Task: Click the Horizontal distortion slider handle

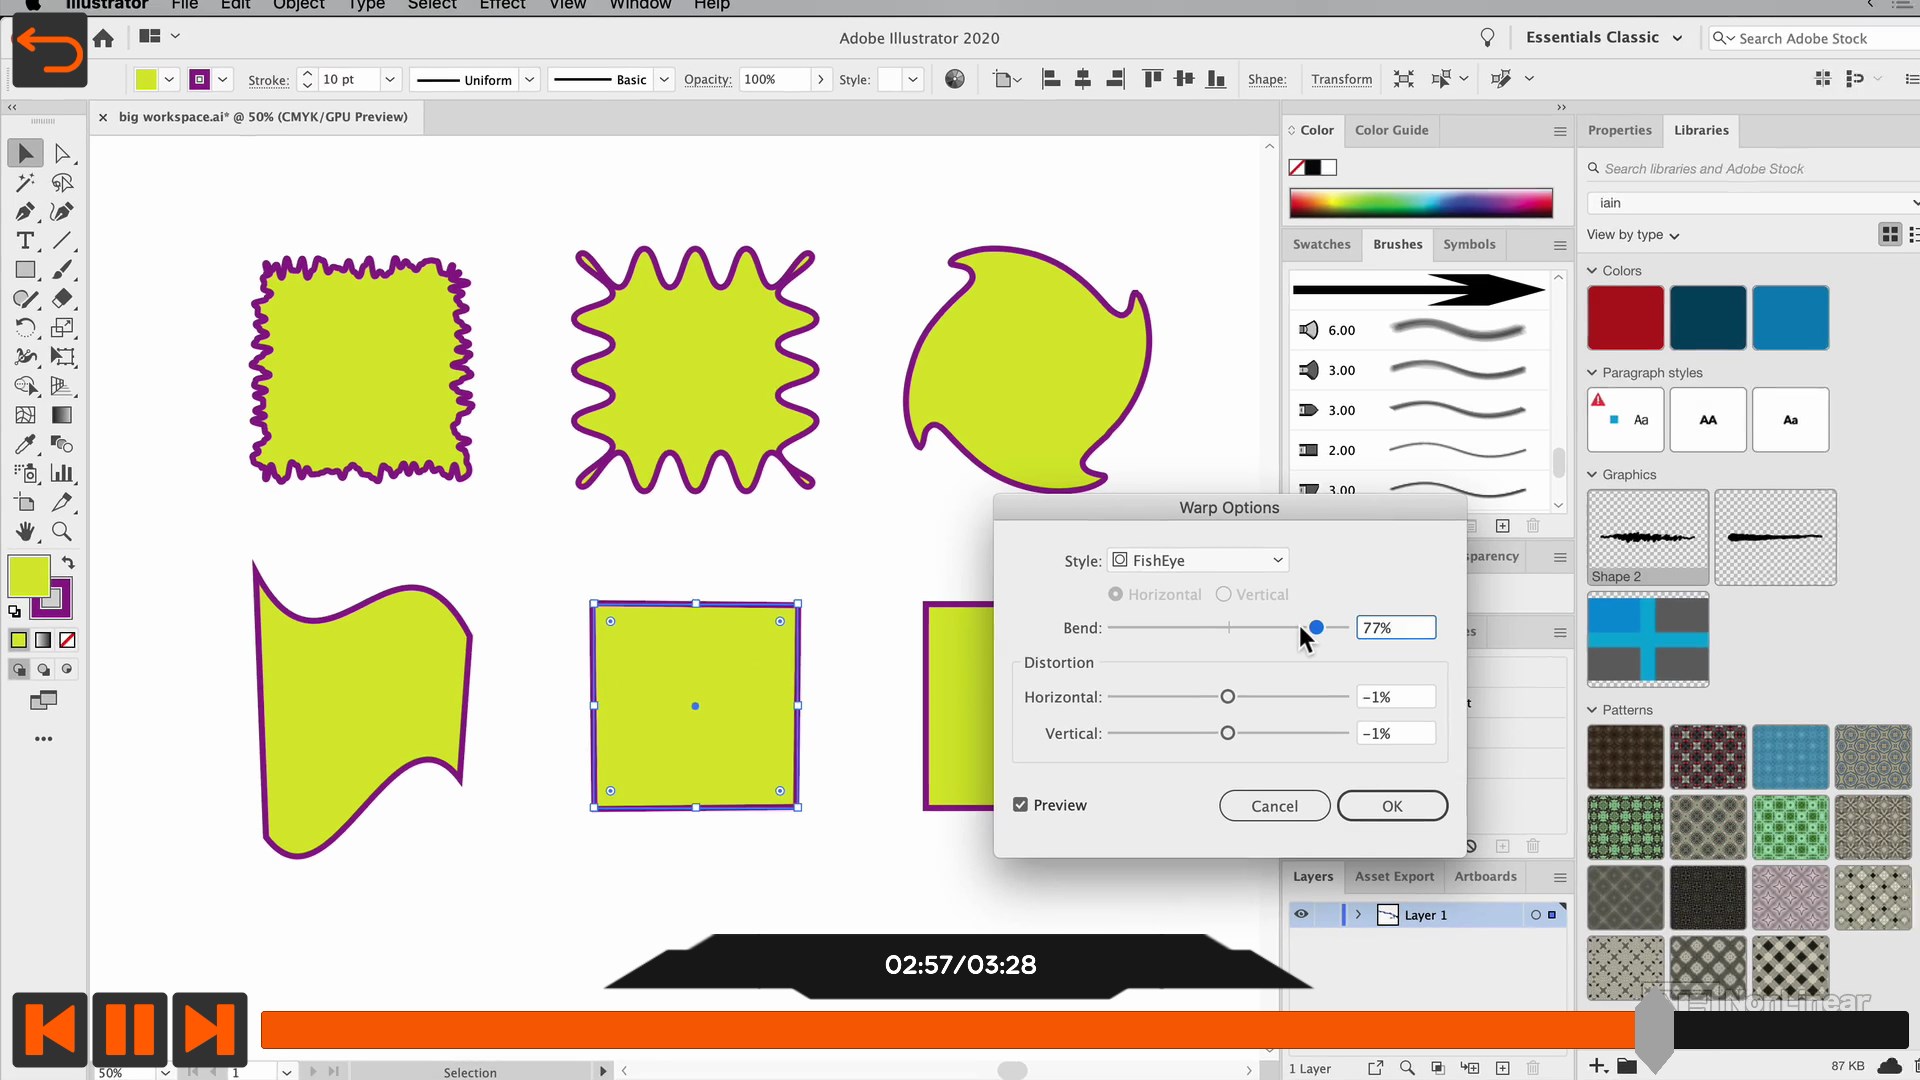Action: 1228,697
